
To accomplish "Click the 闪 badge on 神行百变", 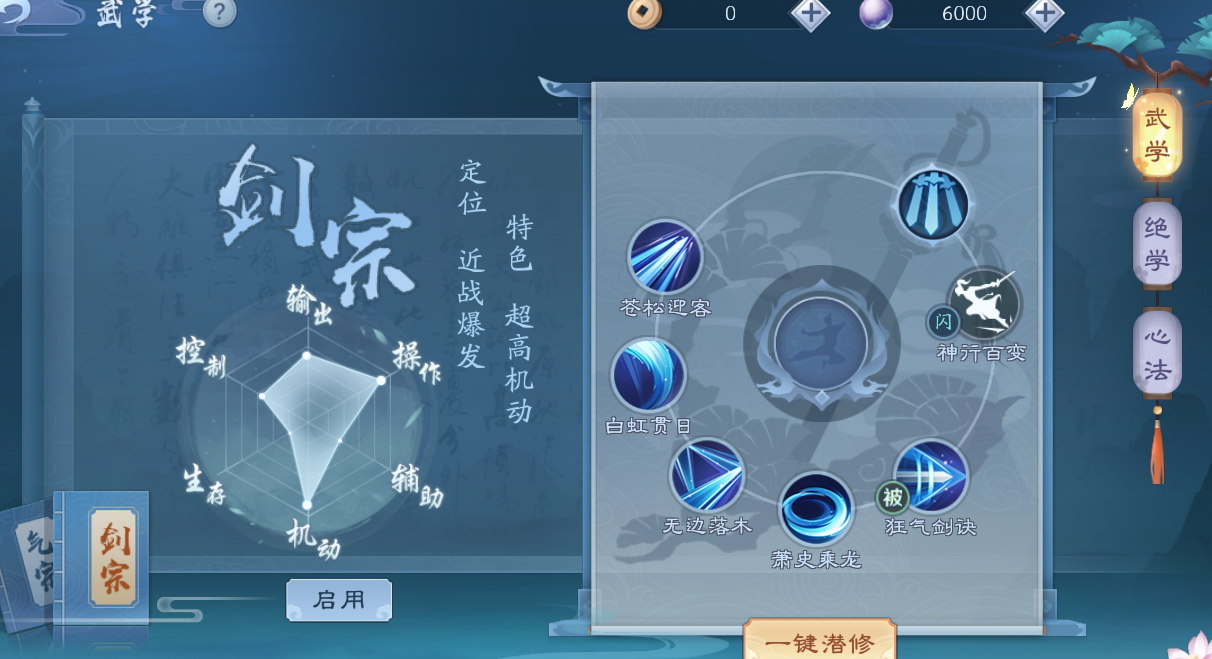I will coord(943,322).
